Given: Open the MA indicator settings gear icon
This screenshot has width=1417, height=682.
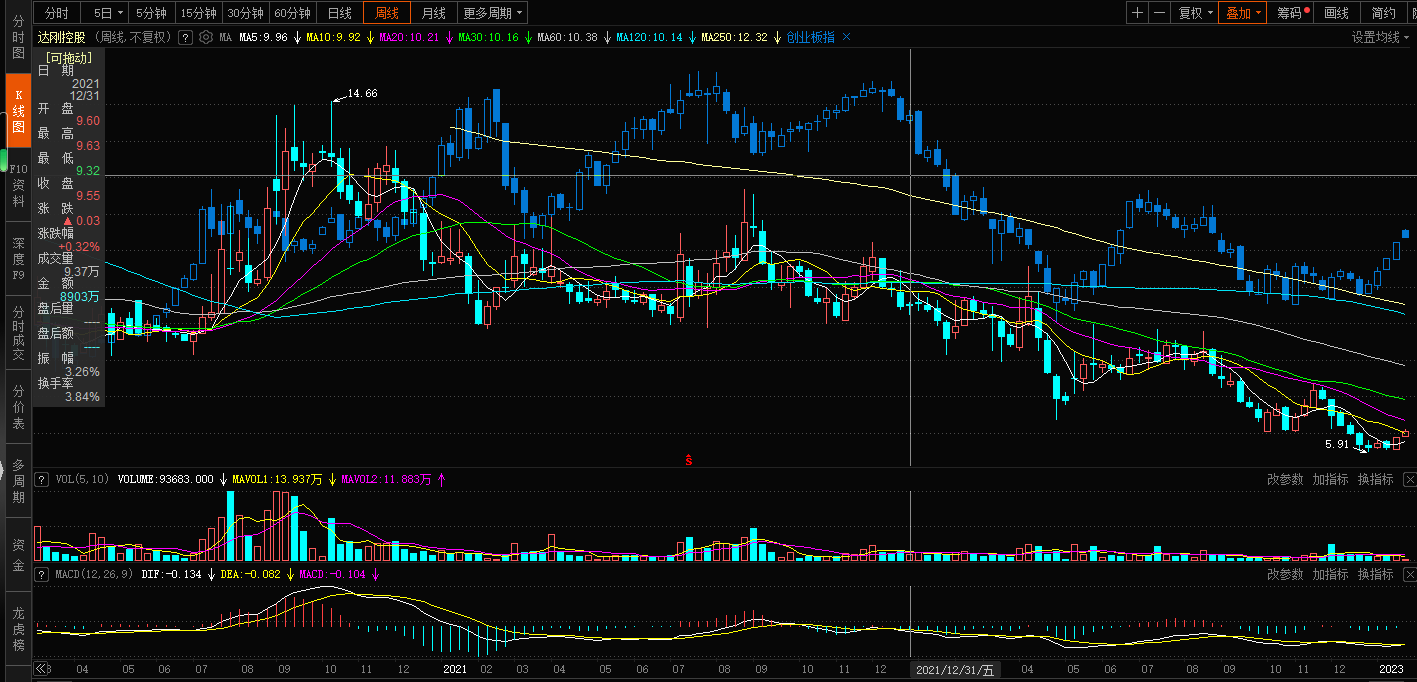Looking at the screenshot, I should 205,37.
